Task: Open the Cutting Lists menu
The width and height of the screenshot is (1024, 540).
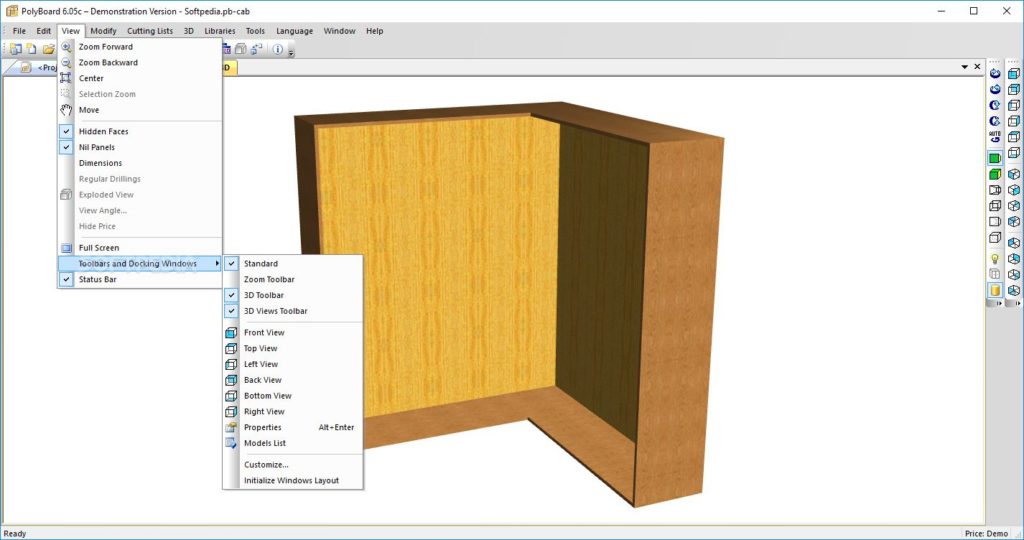Action: [x=150, y=31]
